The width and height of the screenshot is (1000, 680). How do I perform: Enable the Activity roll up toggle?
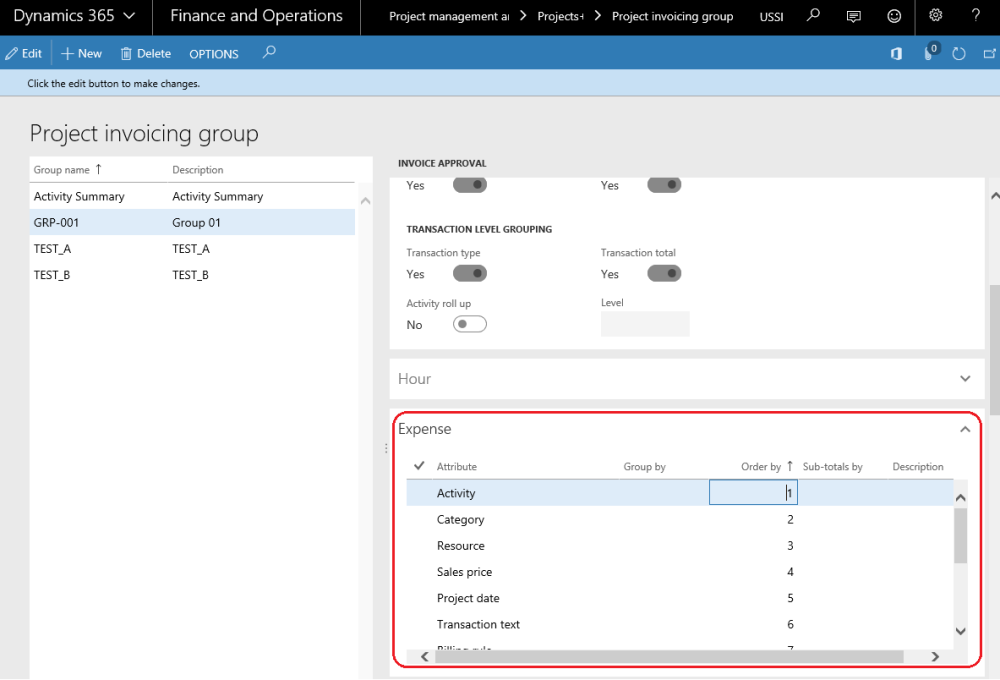click(x=469, y=324)
